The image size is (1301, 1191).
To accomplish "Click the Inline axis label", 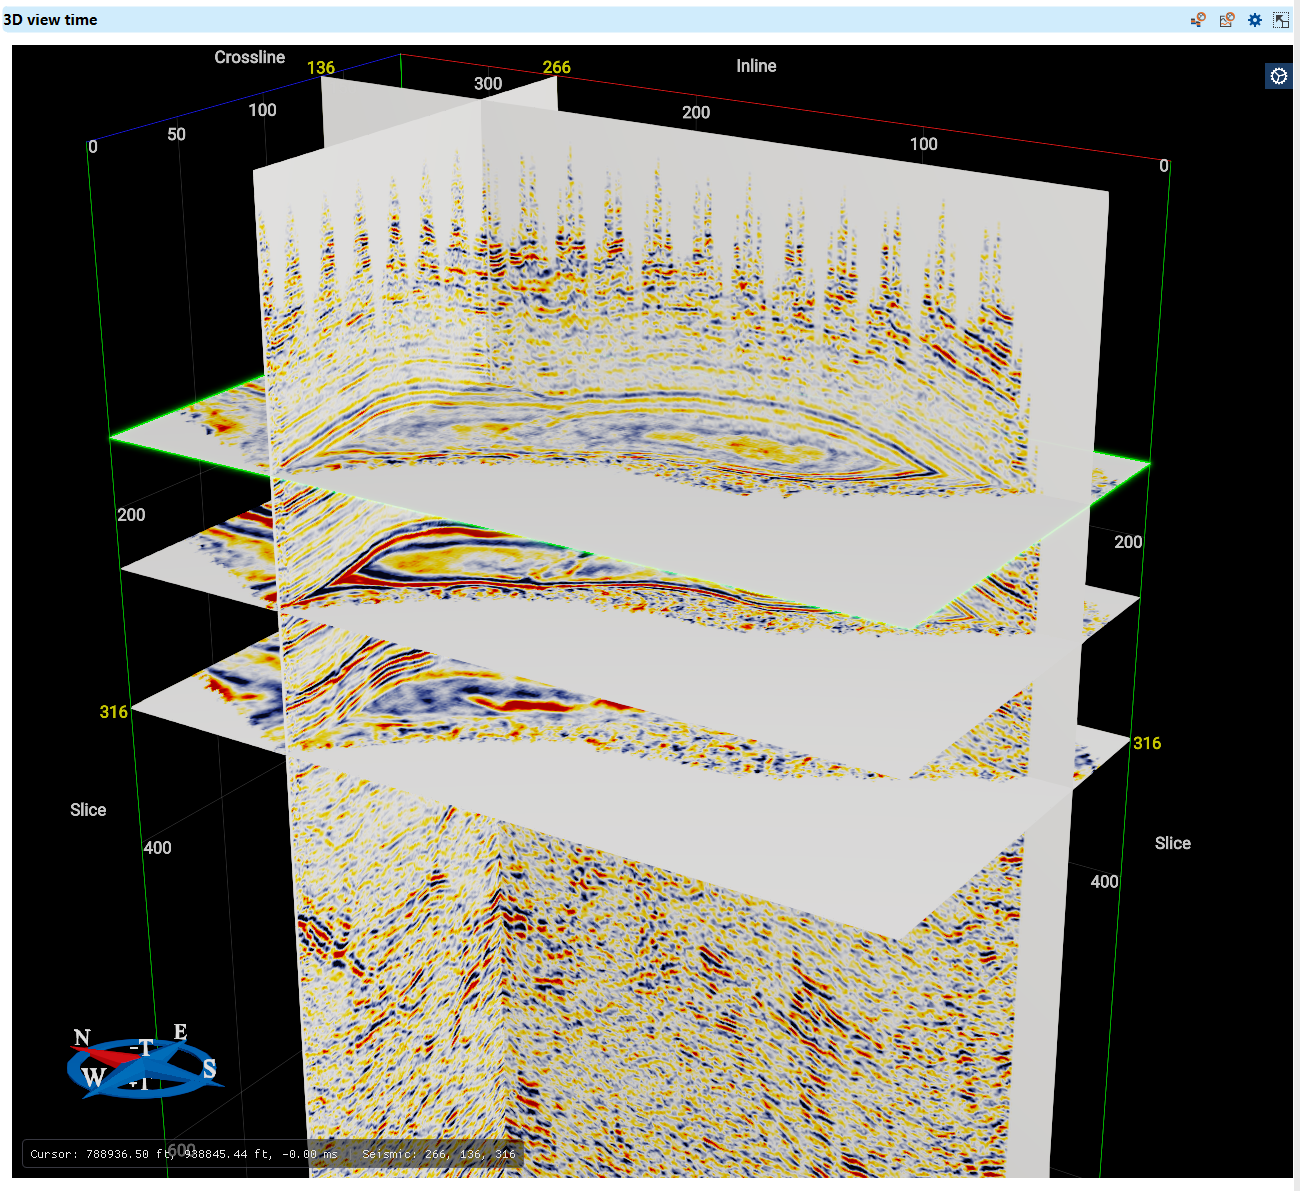I will point(756,66).
